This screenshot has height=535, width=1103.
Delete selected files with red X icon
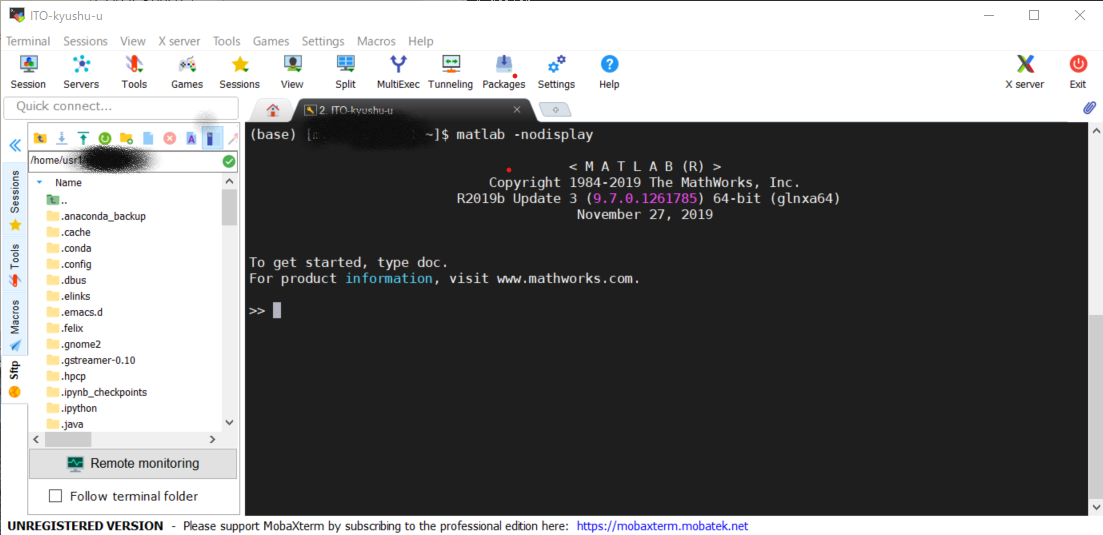(170, 138)
